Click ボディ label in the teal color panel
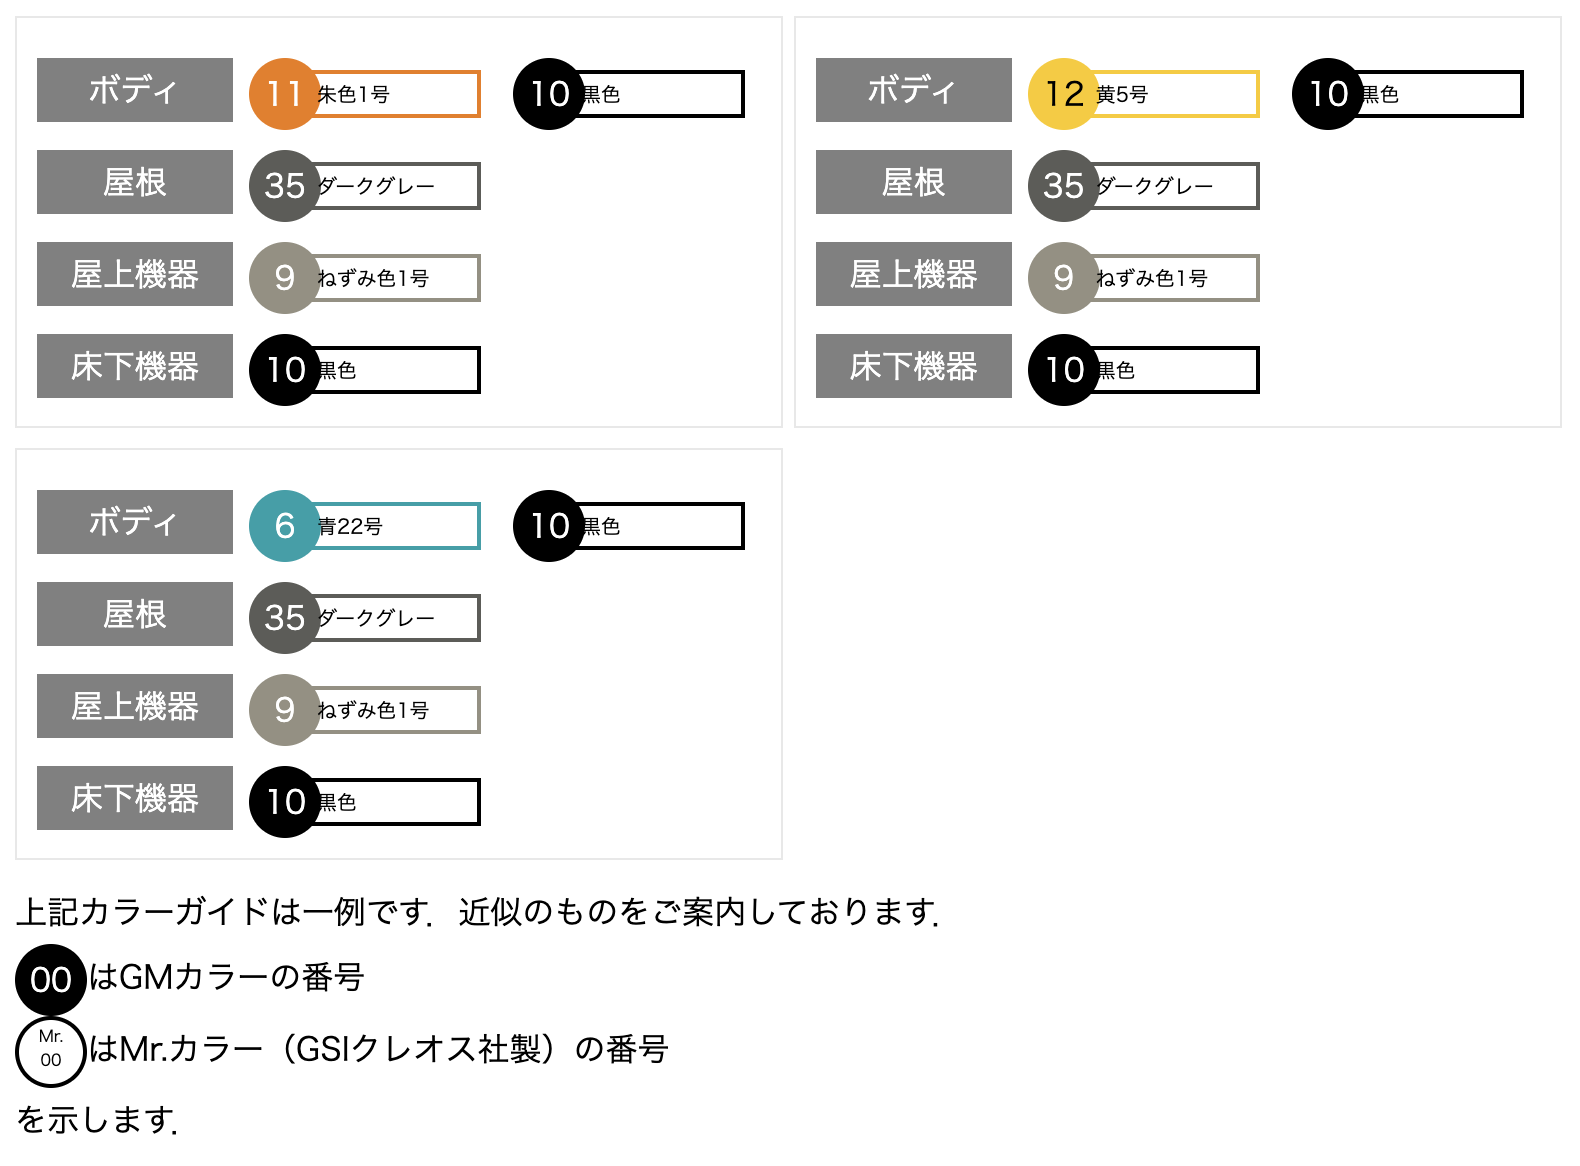This screenshot has height=1166, width=1580. click(135, 522)
